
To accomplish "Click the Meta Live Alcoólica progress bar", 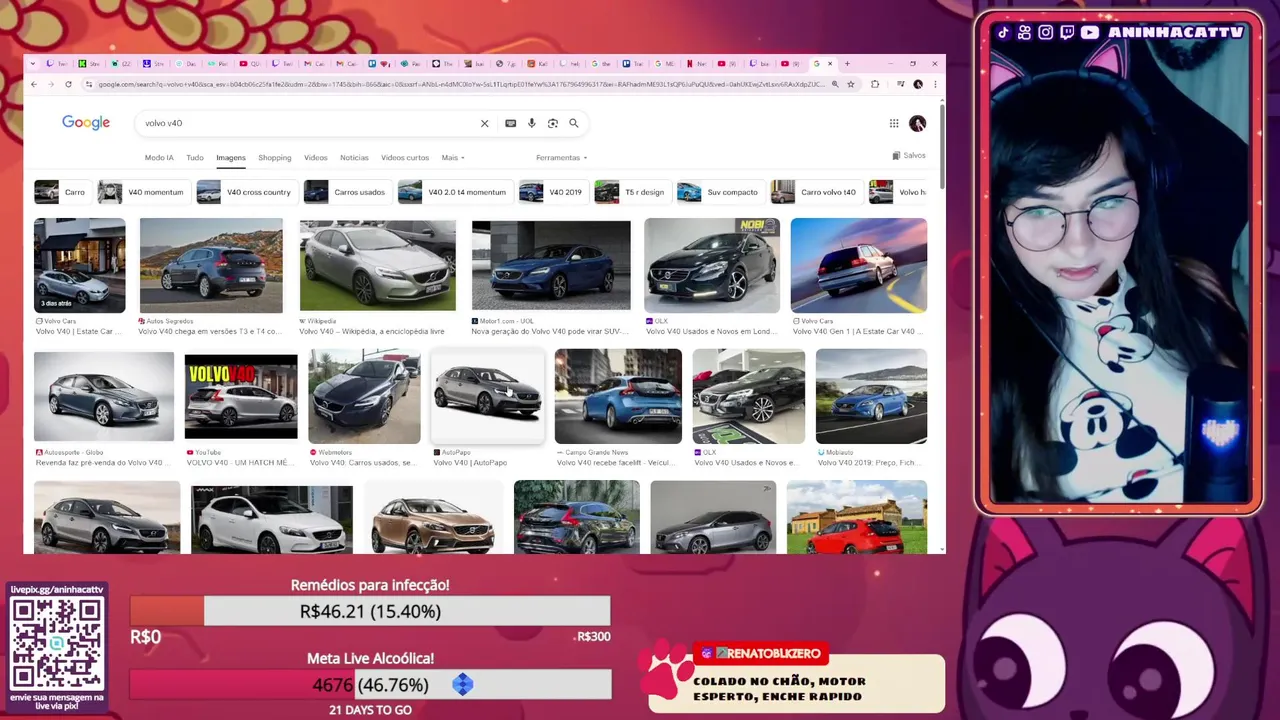I will pos(370,685).
